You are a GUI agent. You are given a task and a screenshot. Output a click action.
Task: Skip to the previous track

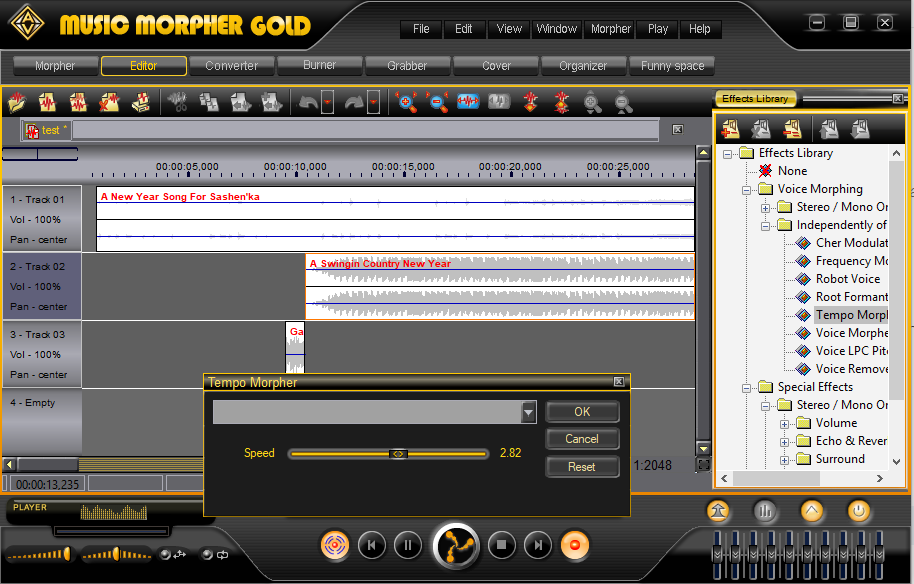[371, 546]
